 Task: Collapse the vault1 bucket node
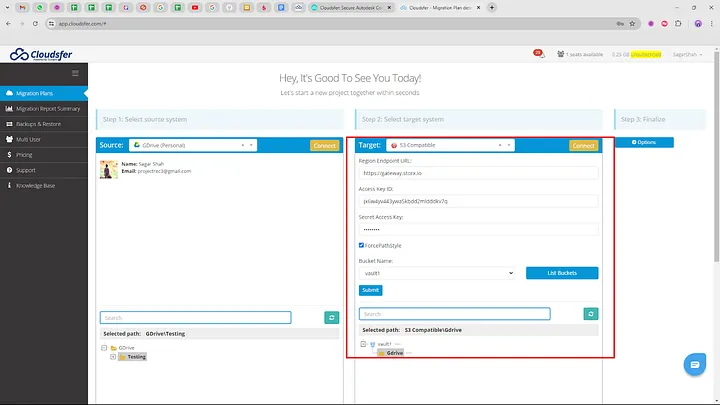tap(363, 344)
